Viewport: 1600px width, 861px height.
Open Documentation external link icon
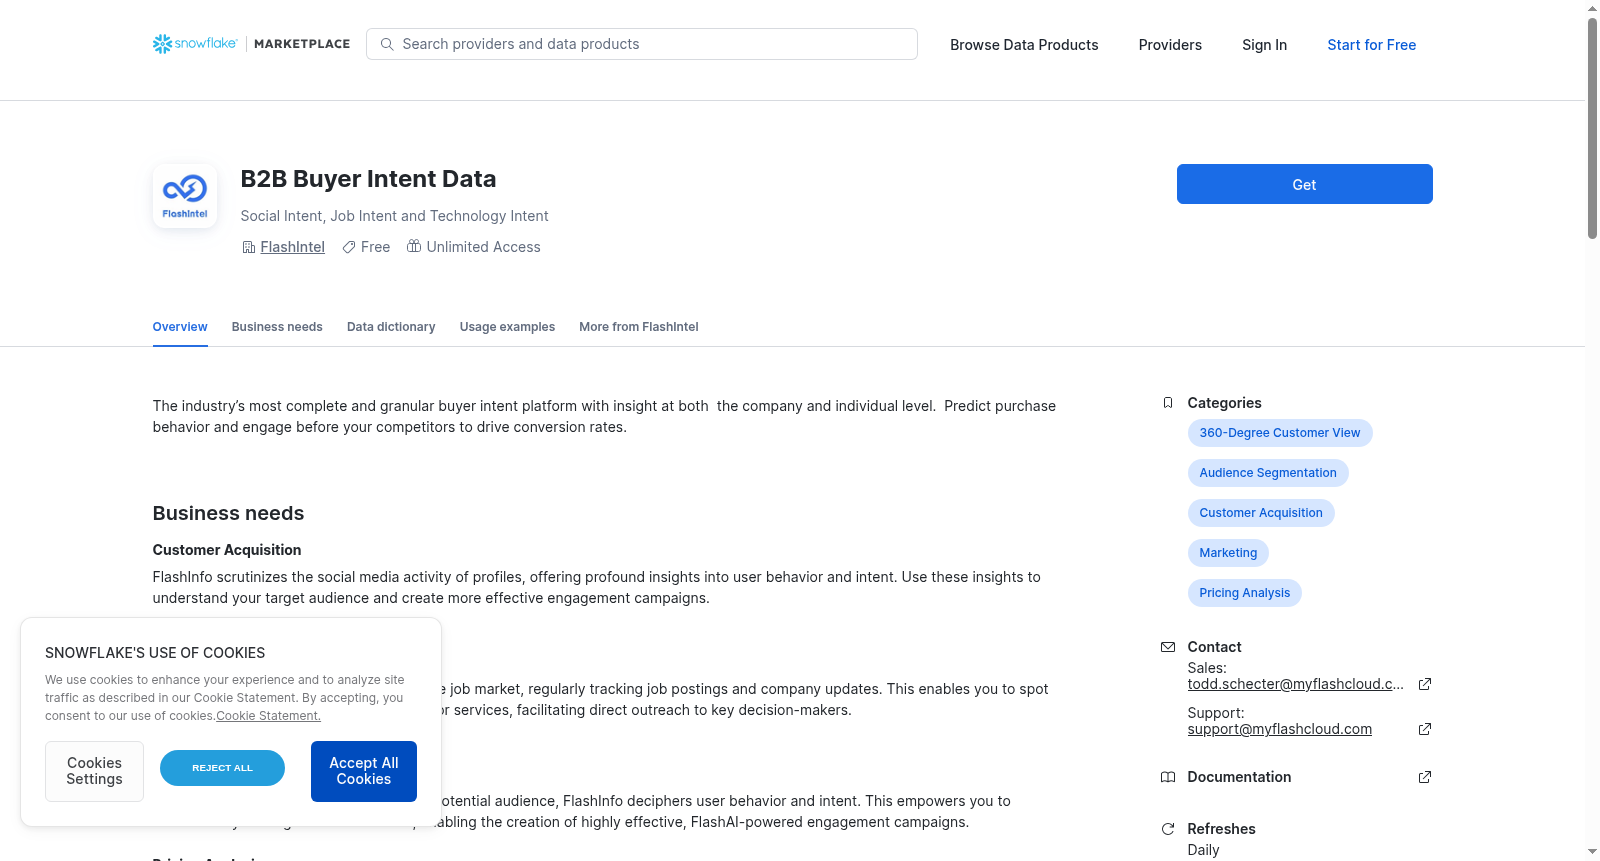click(x=1425, y=777)
